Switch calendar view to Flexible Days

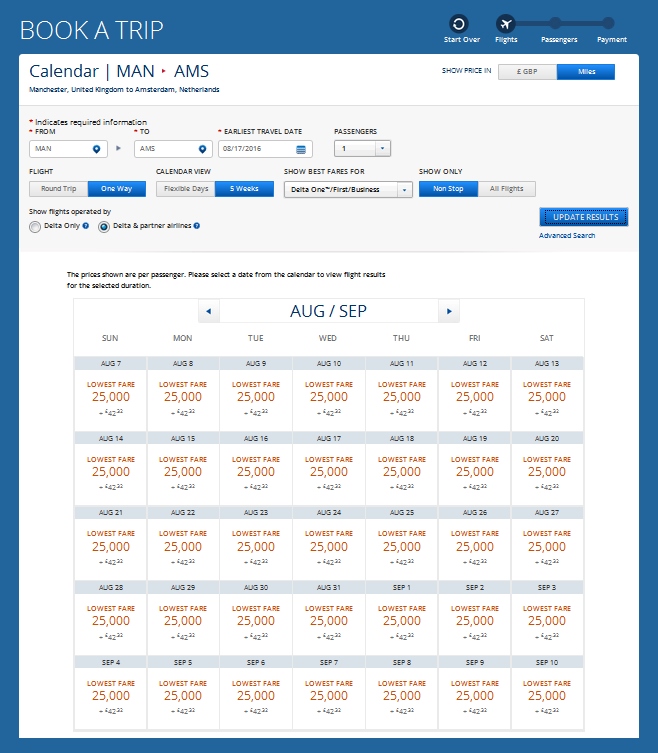point(186,189)
